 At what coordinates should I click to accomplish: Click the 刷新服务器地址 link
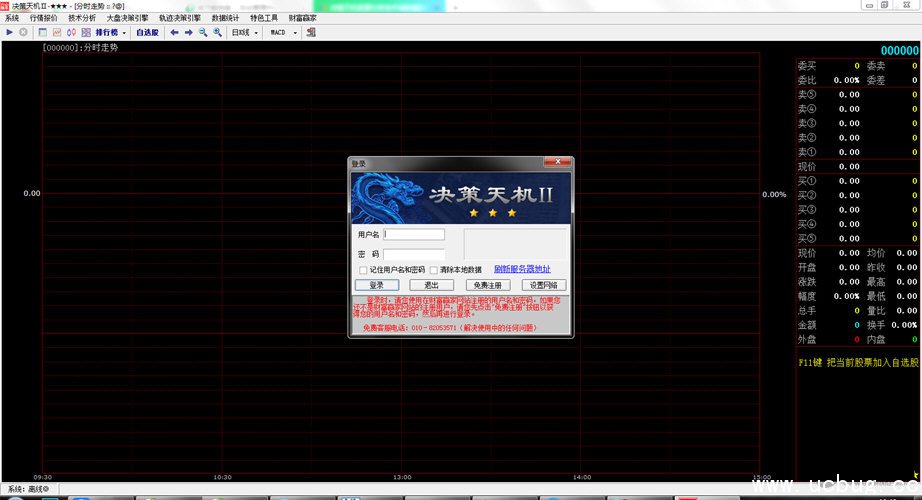pyautogui.click(x=521, y=269)
